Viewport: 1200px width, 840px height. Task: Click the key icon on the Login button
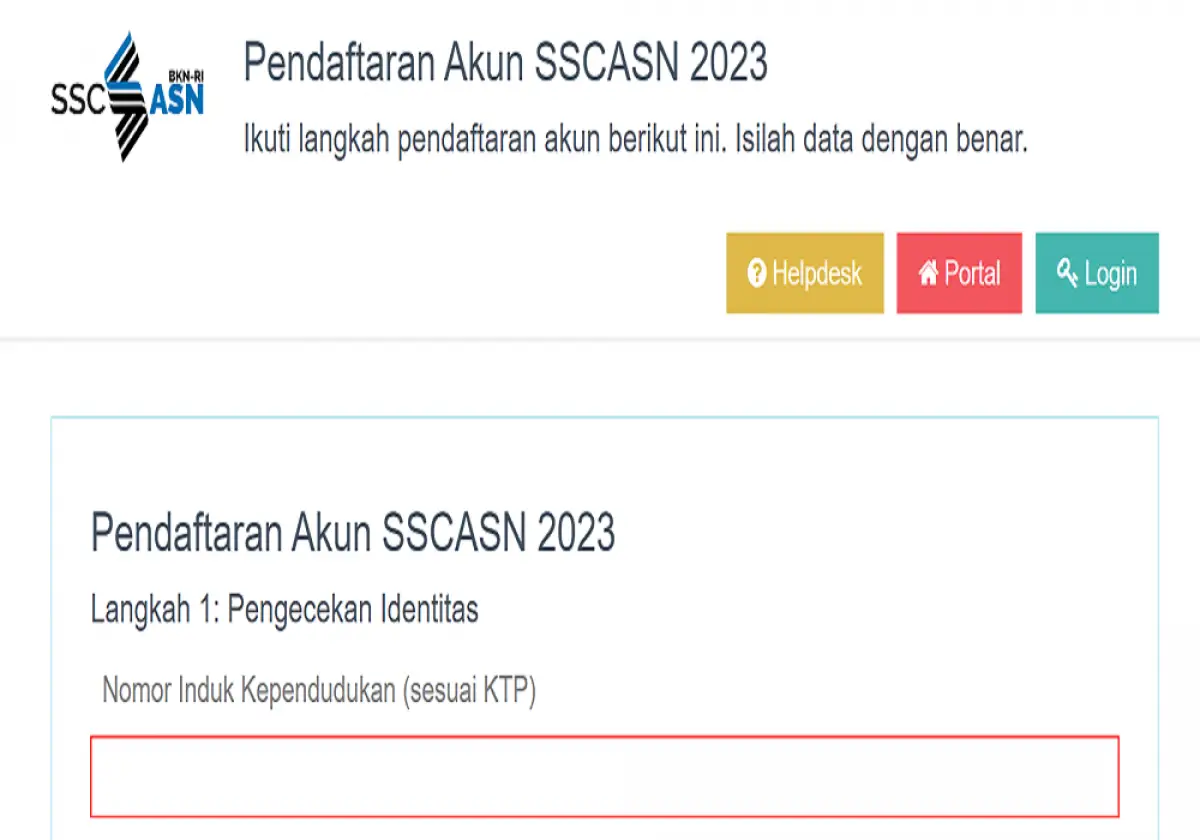1067,271
